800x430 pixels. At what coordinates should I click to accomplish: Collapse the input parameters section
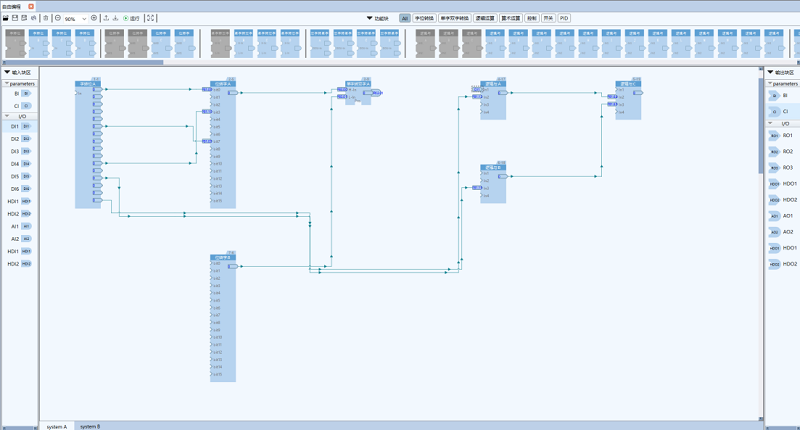coord(5,83)
